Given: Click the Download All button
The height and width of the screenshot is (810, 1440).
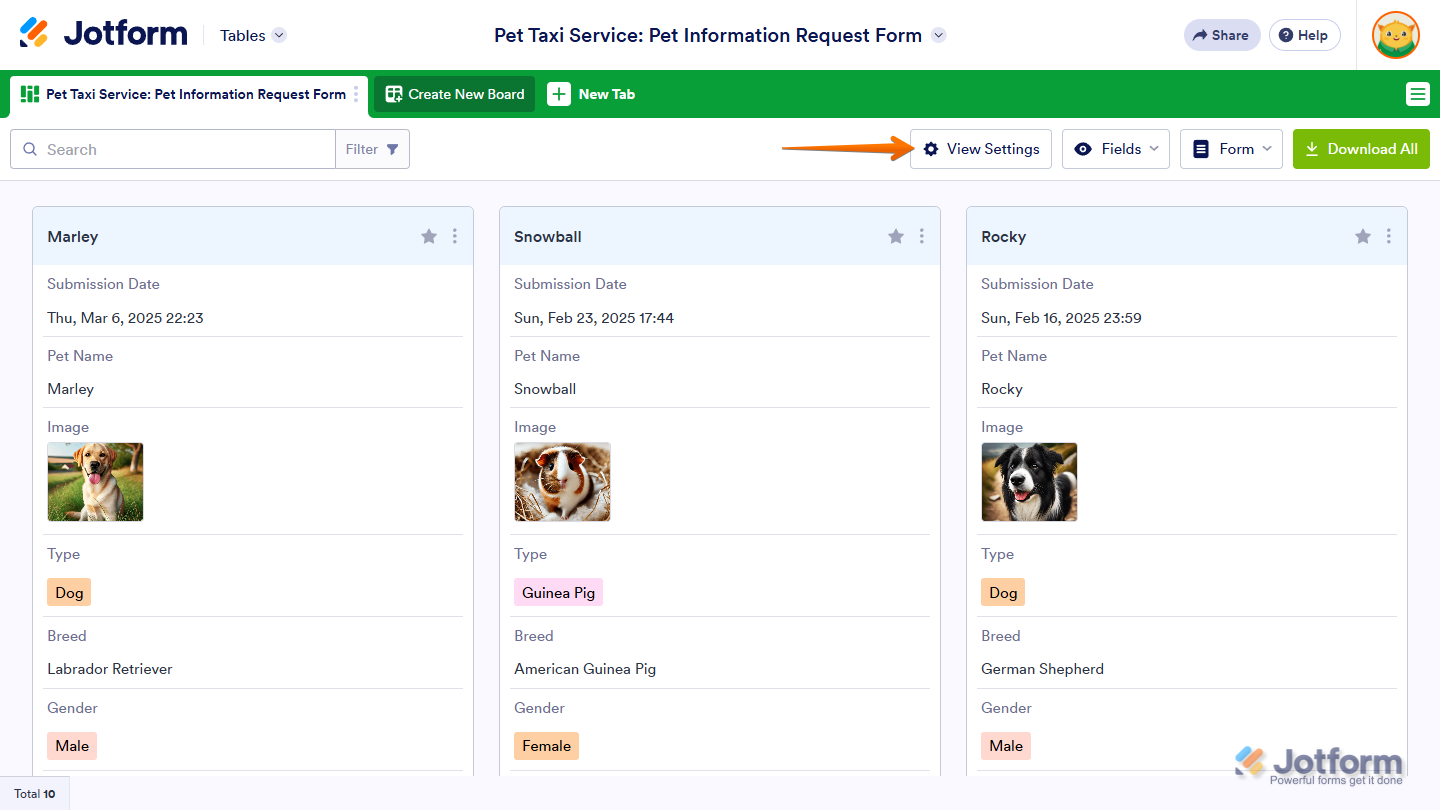Looking at the screenshot, I should point(1361,149).
